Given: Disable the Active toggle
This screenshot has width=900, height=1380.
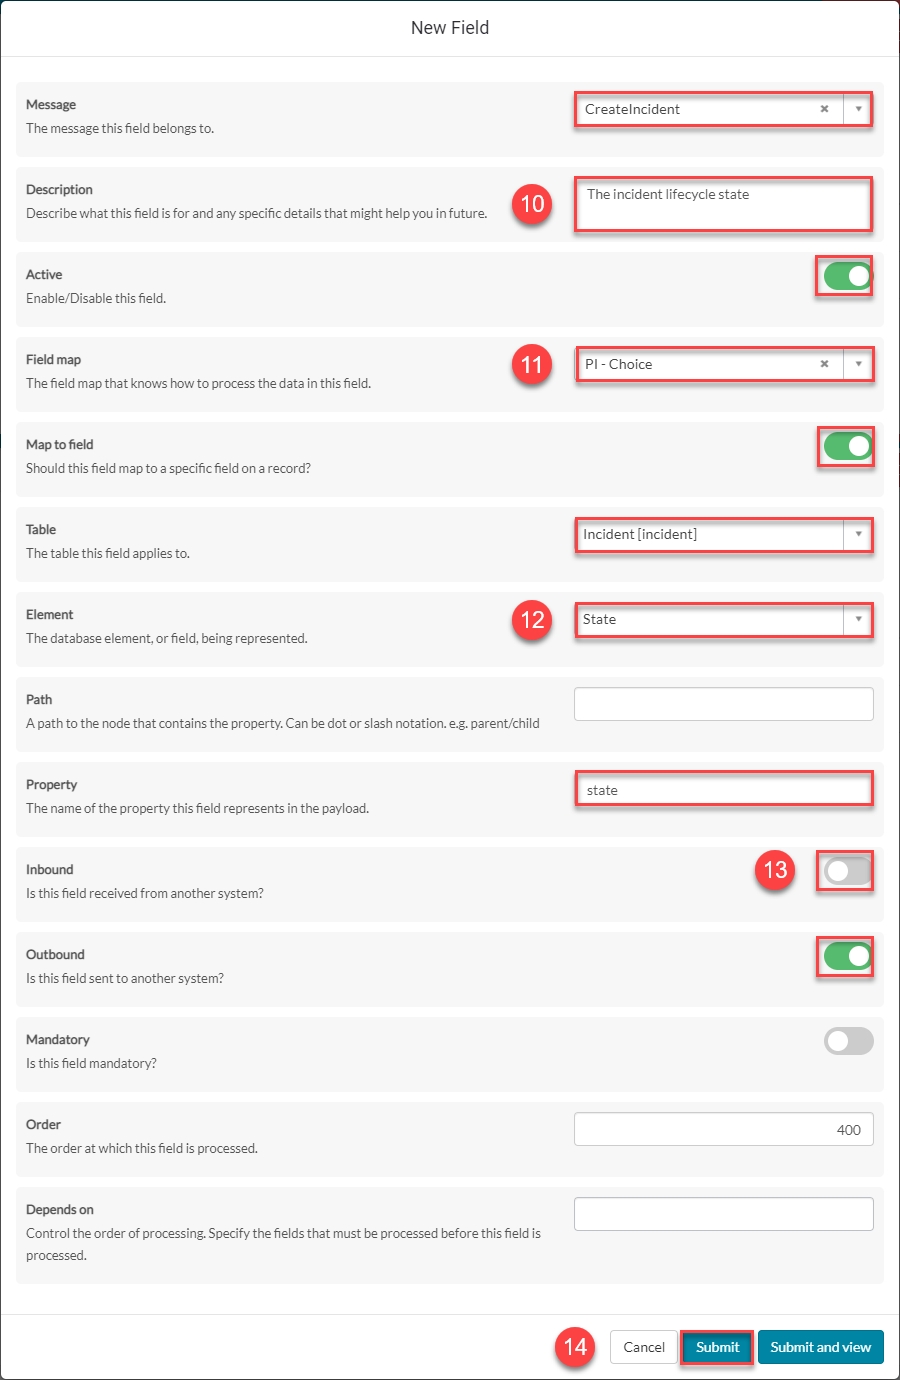Looking at the screenshot, I should [848, 276].
